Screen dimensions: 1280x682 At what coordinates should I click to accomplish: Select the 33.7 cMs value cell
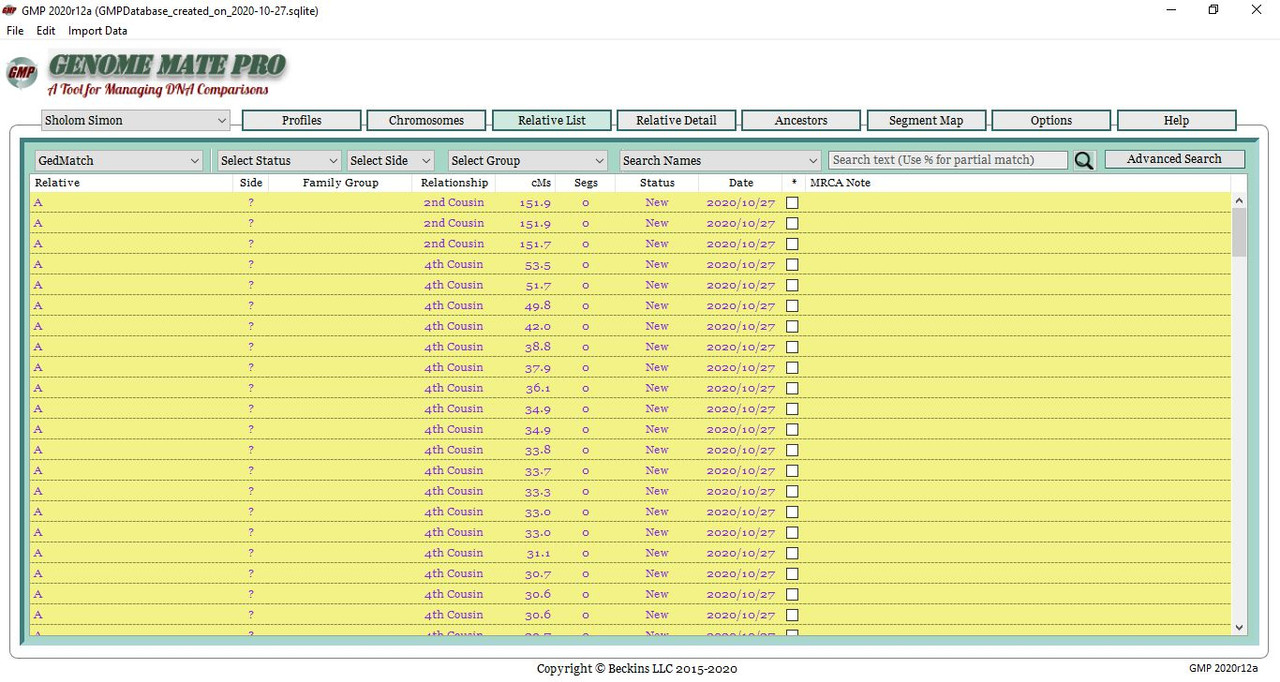coord(538,471)
